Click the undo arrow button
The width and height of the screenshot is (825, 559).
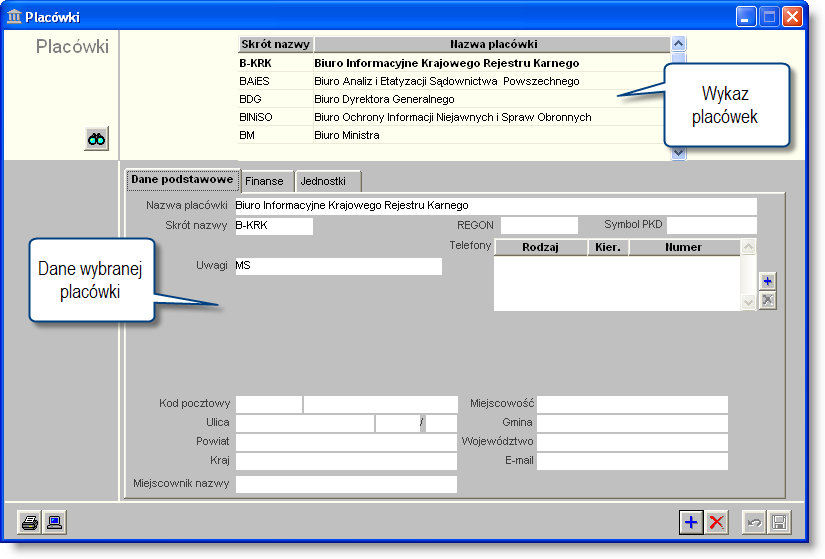click(x=754, y=523)
